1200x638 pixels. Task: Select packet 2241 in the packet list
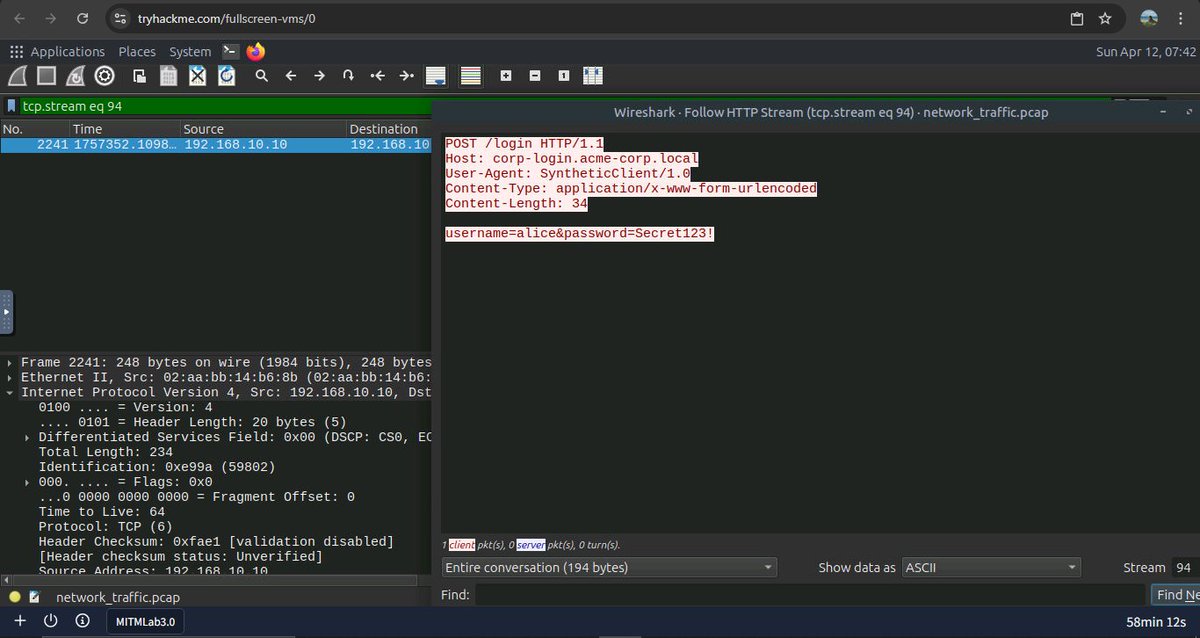pyautogui.click(x=215, y=144)
